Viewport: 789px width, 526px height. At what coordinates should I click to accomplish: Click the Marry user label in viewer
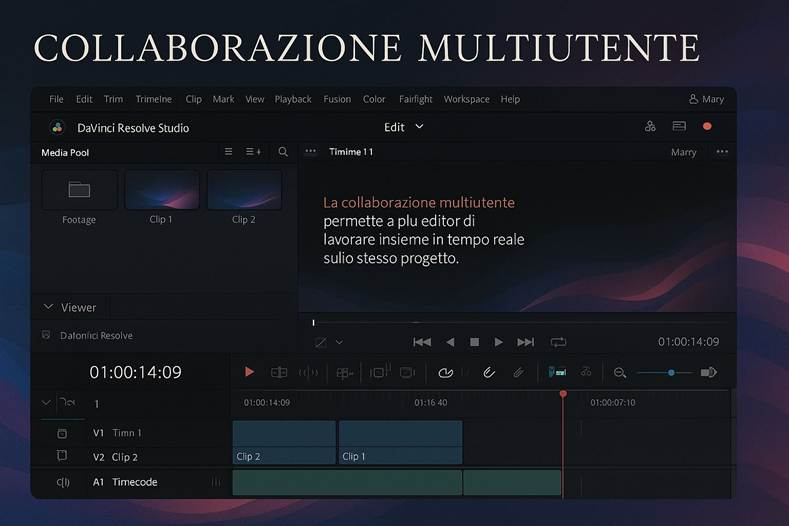tap(683, 152)
